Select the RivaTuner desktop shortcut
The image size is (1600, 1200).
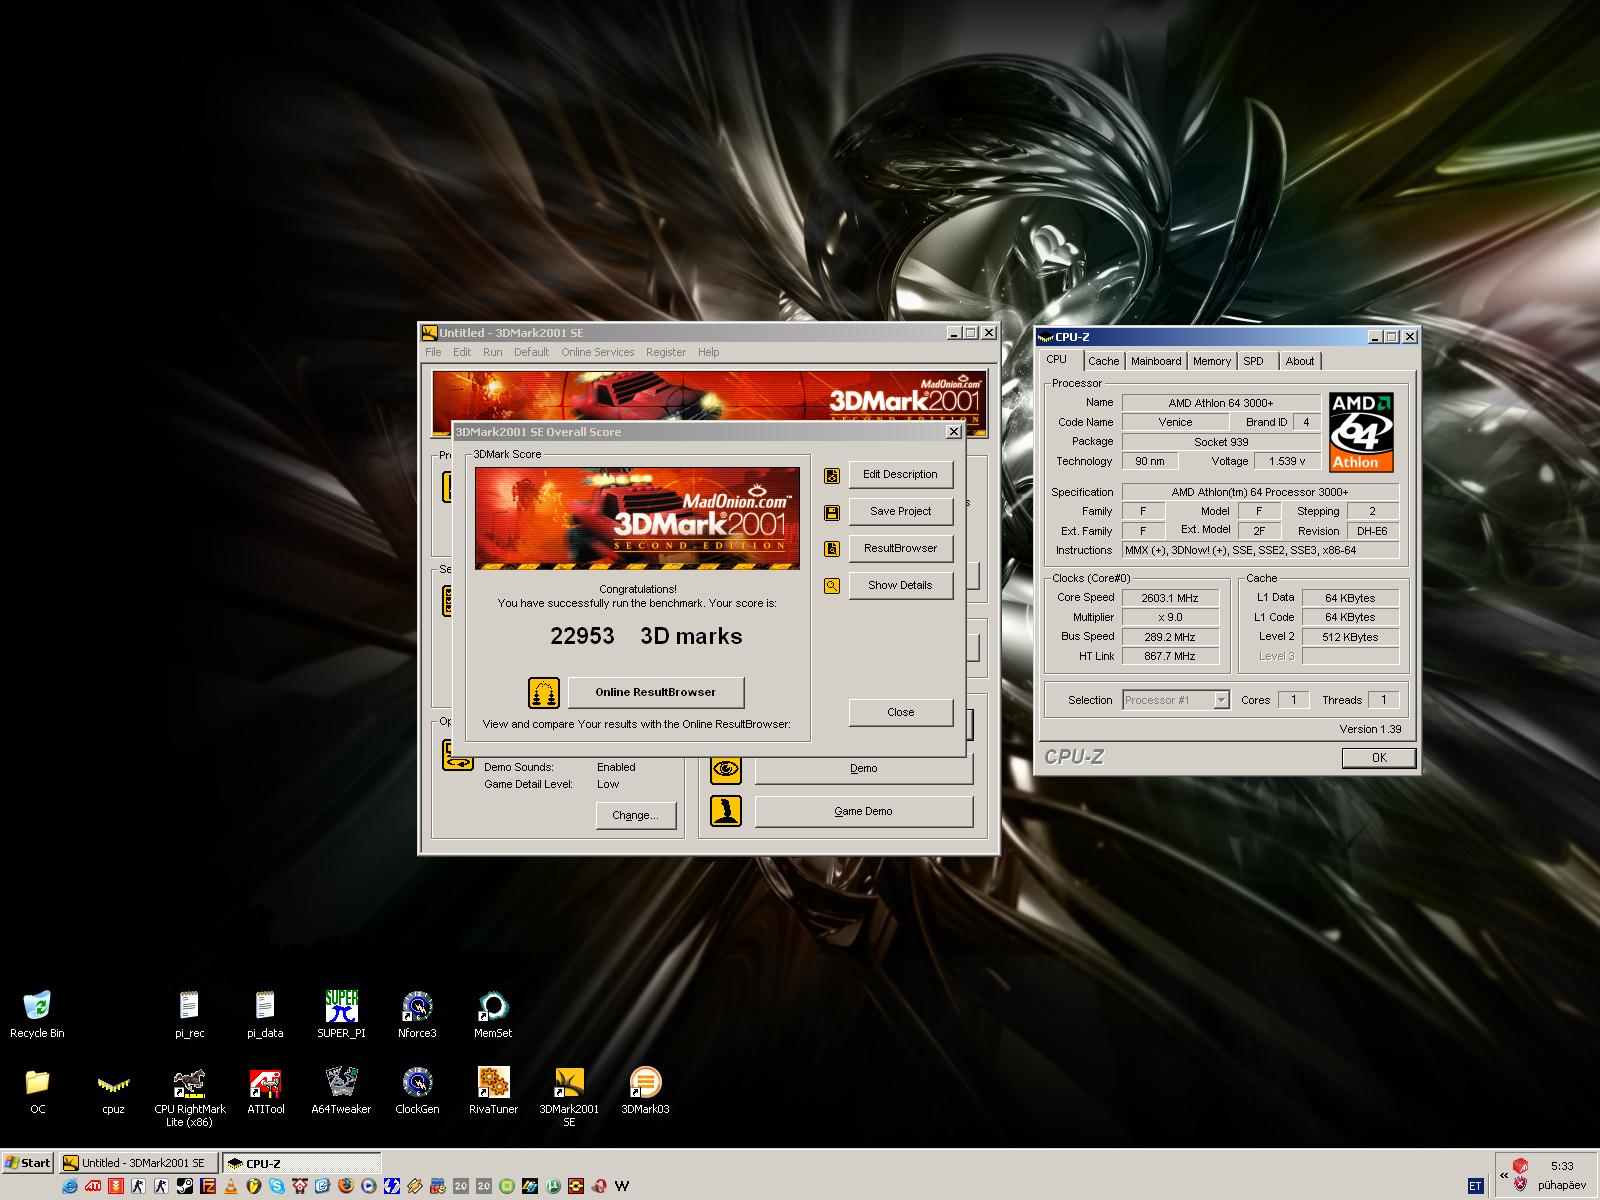coord(493,1090)
